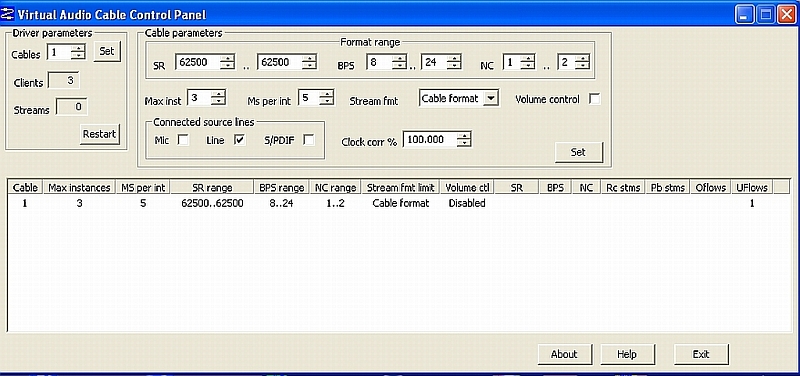Click the Max instances column header
Viewport: 800px width, 376px height.
point(79,187)
